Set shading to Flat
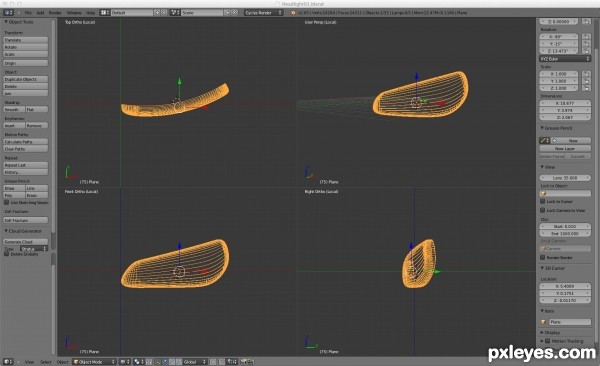This screenshot has width=600, height=366. pos(37,109)
